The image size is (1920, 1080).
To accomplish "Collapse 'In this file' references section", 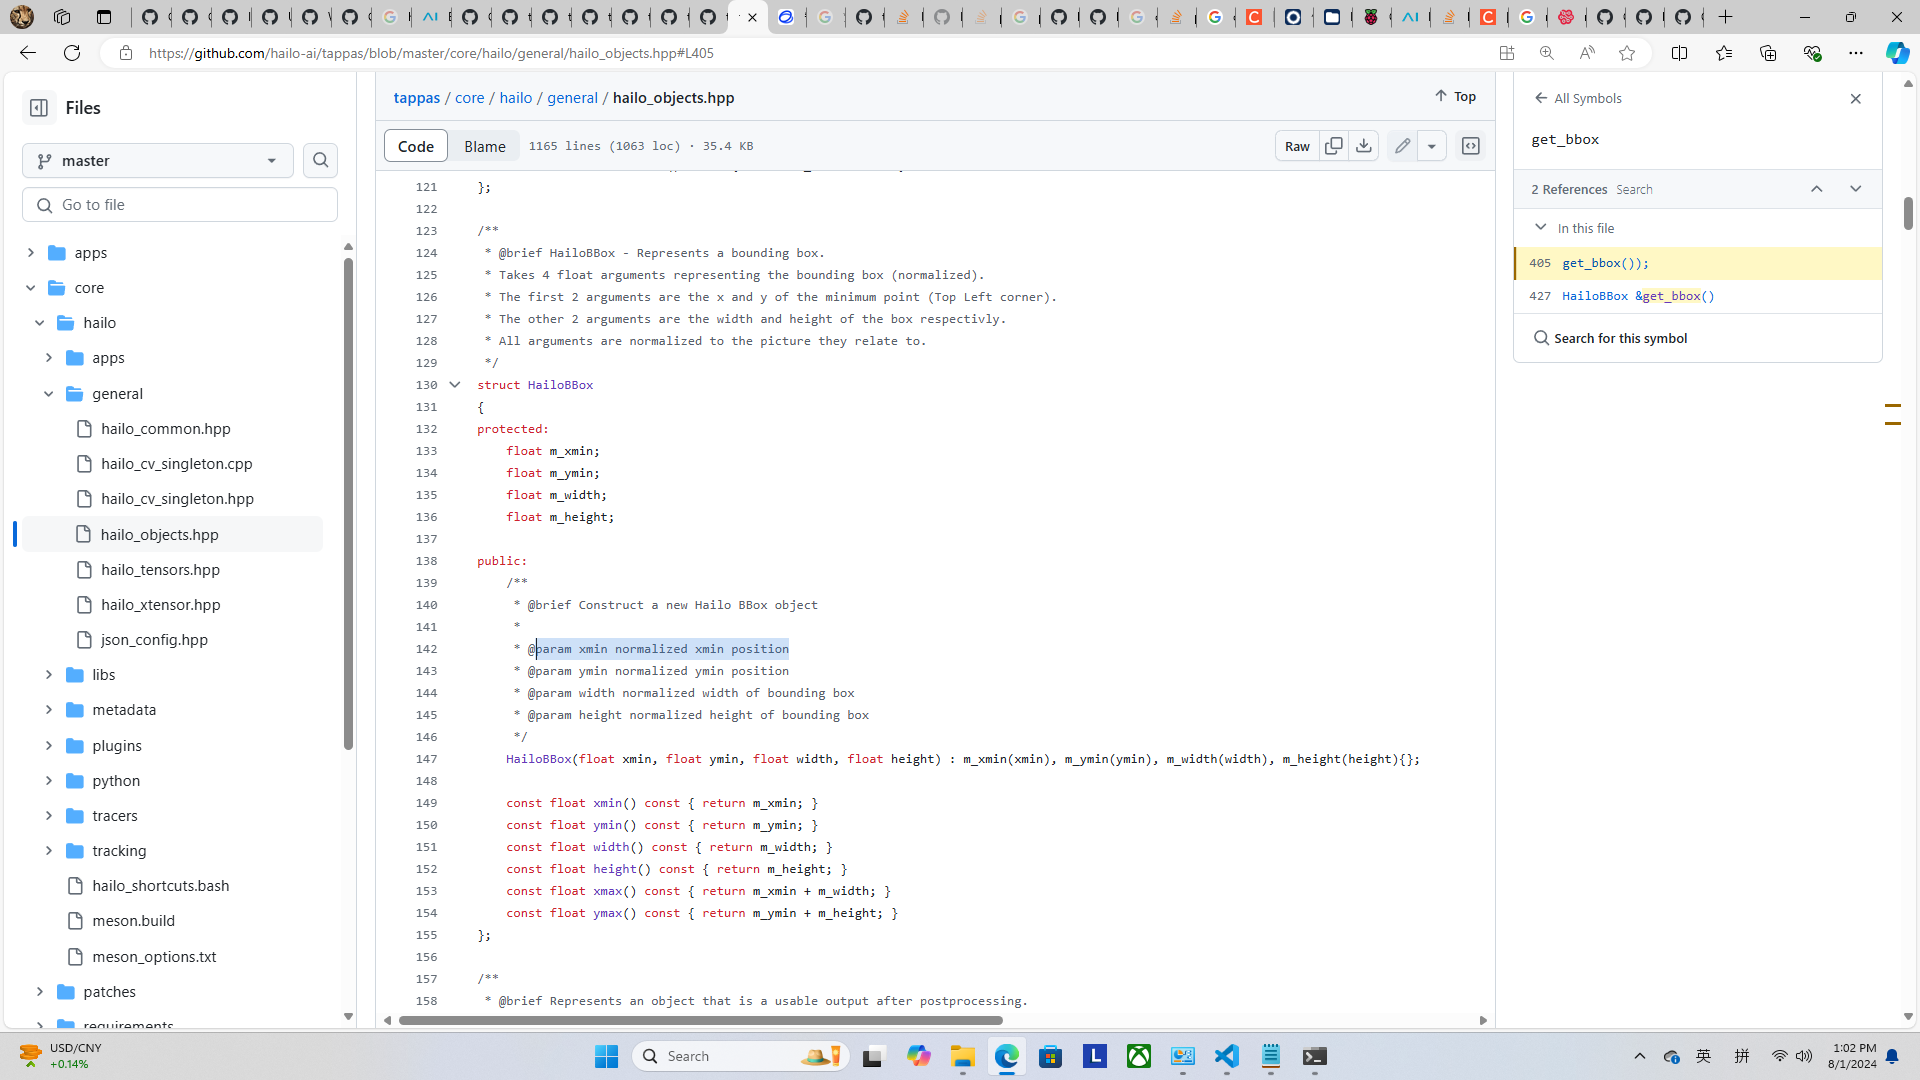I will point(1540,228).
